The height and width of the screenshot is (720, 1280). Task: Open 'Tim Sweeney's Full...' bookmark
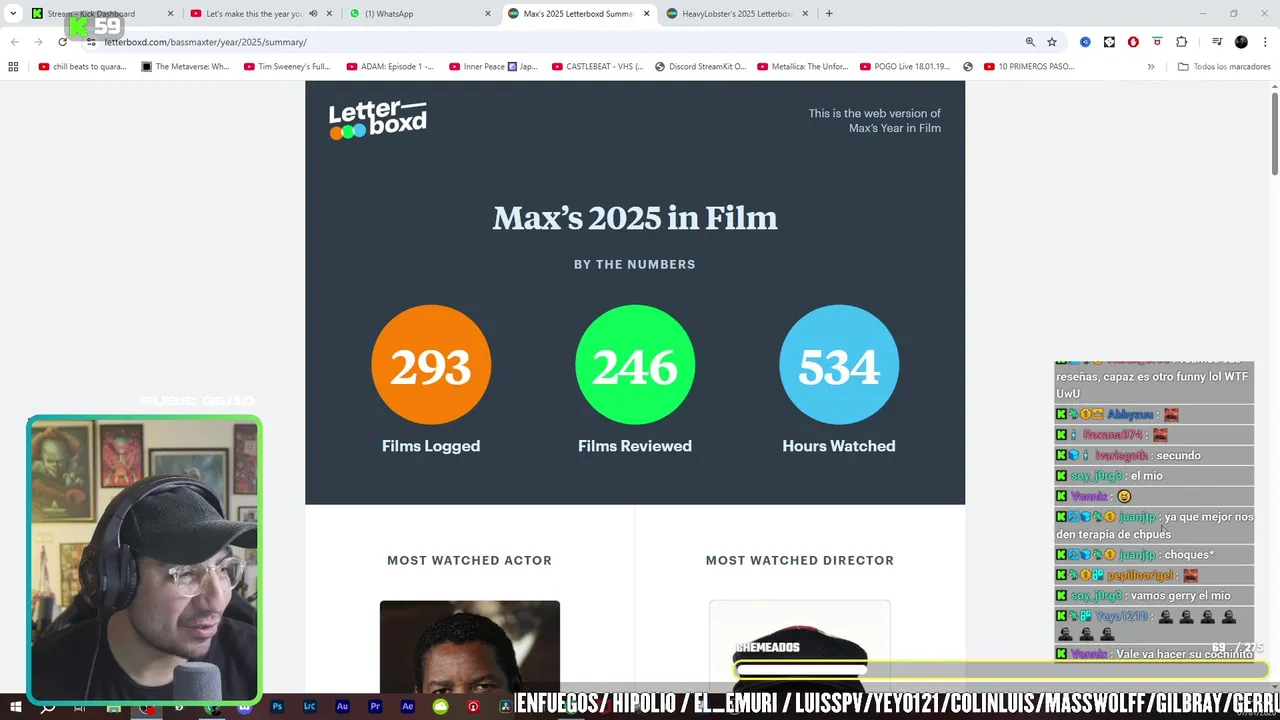coord(286,67)
